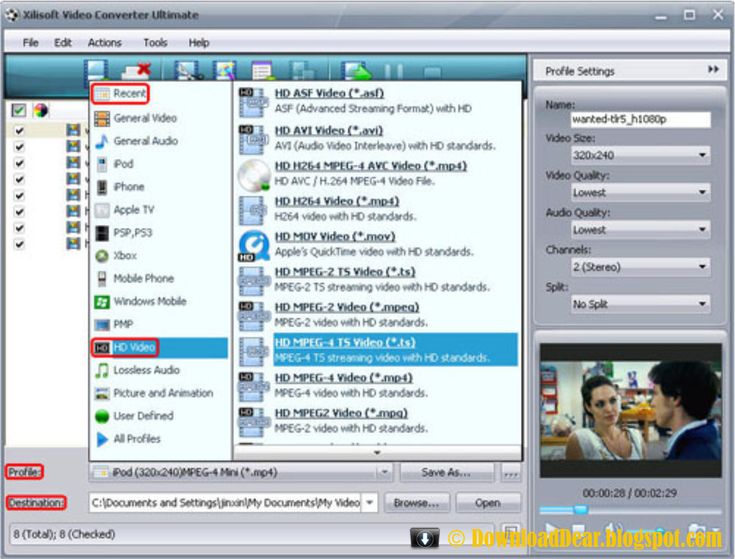Uncheck the seventh file row checkbox
Image resolution: width=735 pixels, height=559 pixels.
pyautogui.click(x=19, y=228)
